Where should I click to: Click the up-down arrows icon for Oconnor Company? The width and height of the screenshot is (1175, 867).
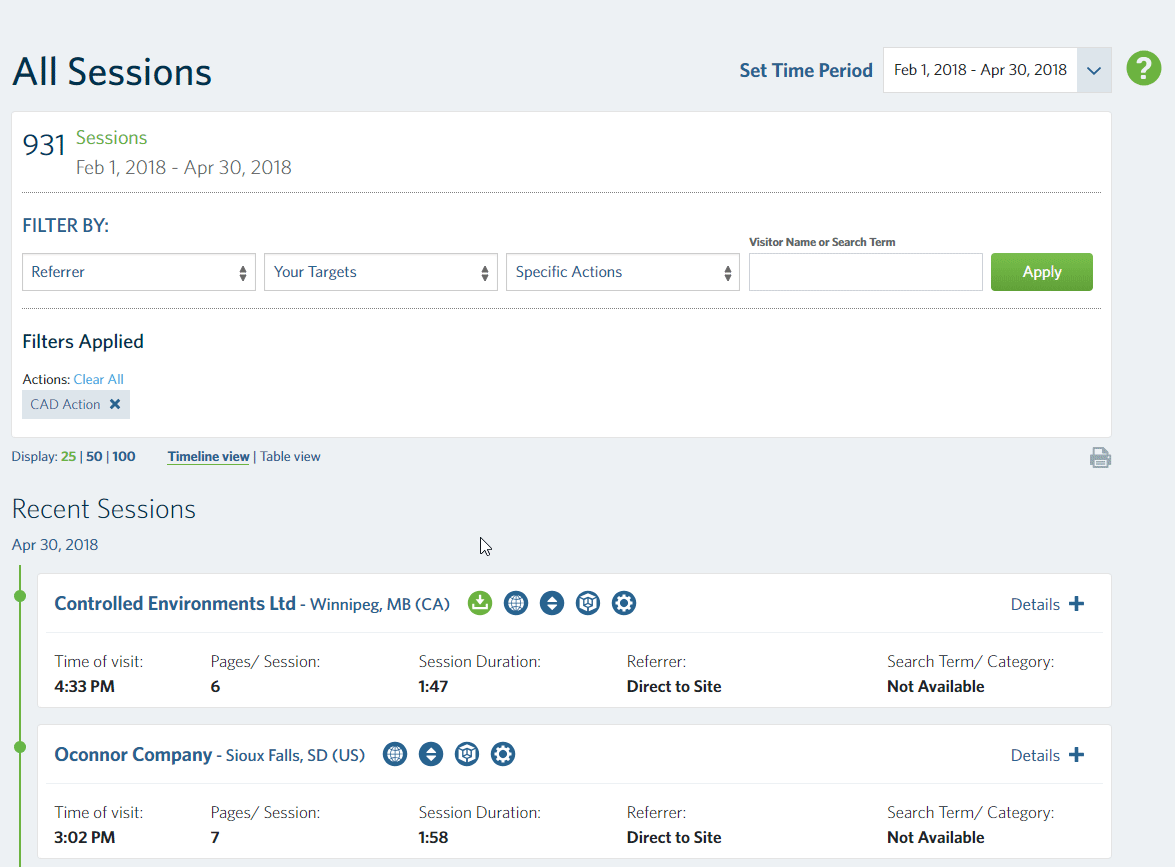pos(431,754)
